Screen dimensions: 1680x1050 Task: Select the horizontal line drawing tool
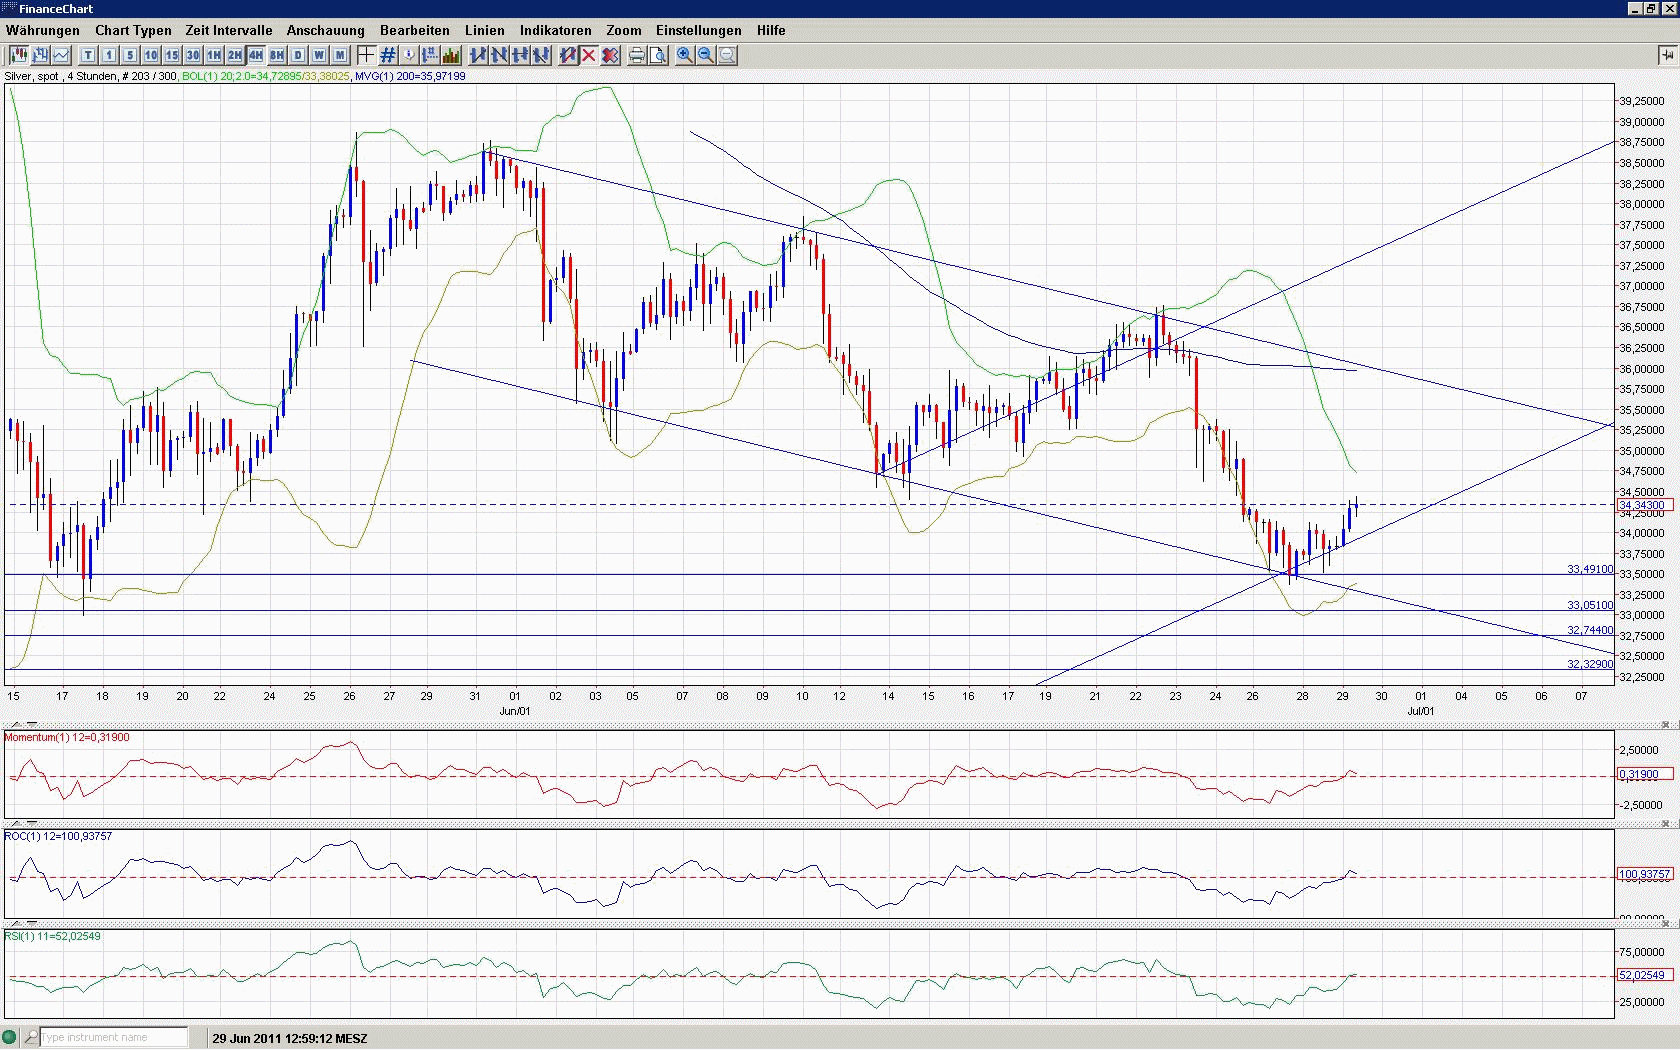520,55
